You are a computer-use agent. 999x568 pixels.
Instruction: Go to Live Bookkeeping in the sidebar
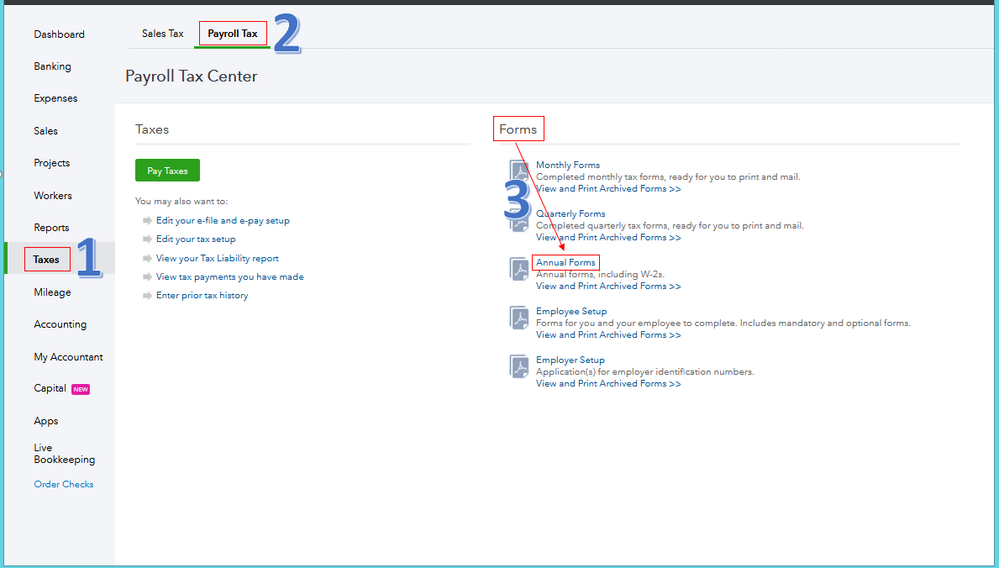click(x=64, y=453)
